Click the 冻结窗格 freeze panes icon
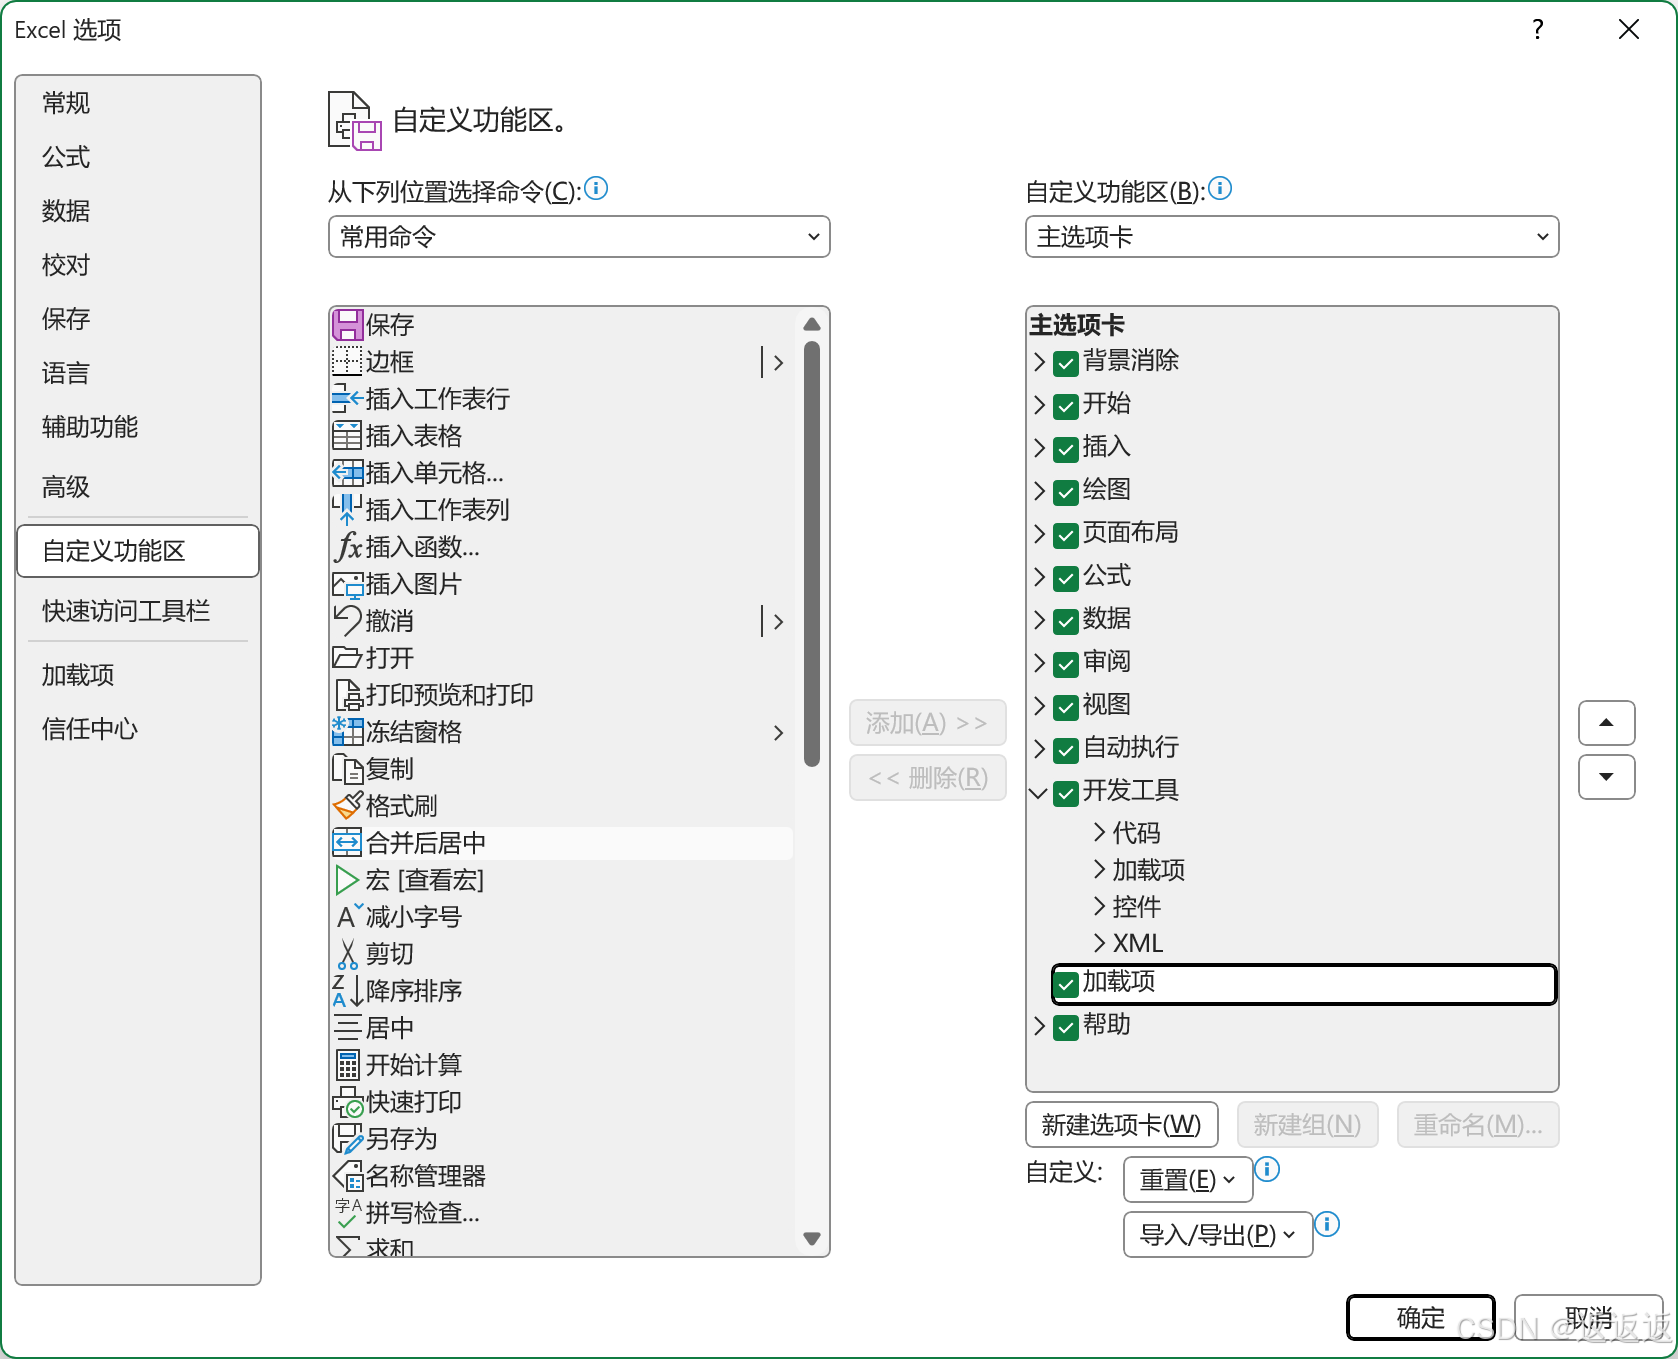The image size is (1678, 1359). 347,731
